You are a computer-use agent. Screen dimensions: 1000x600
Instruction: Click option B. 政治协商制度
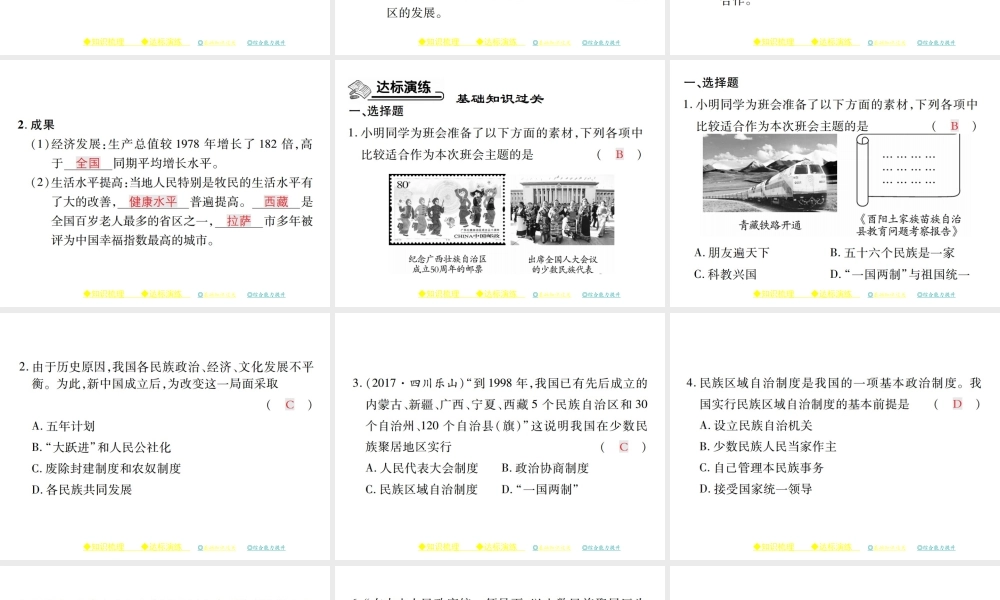coord(545,469)
